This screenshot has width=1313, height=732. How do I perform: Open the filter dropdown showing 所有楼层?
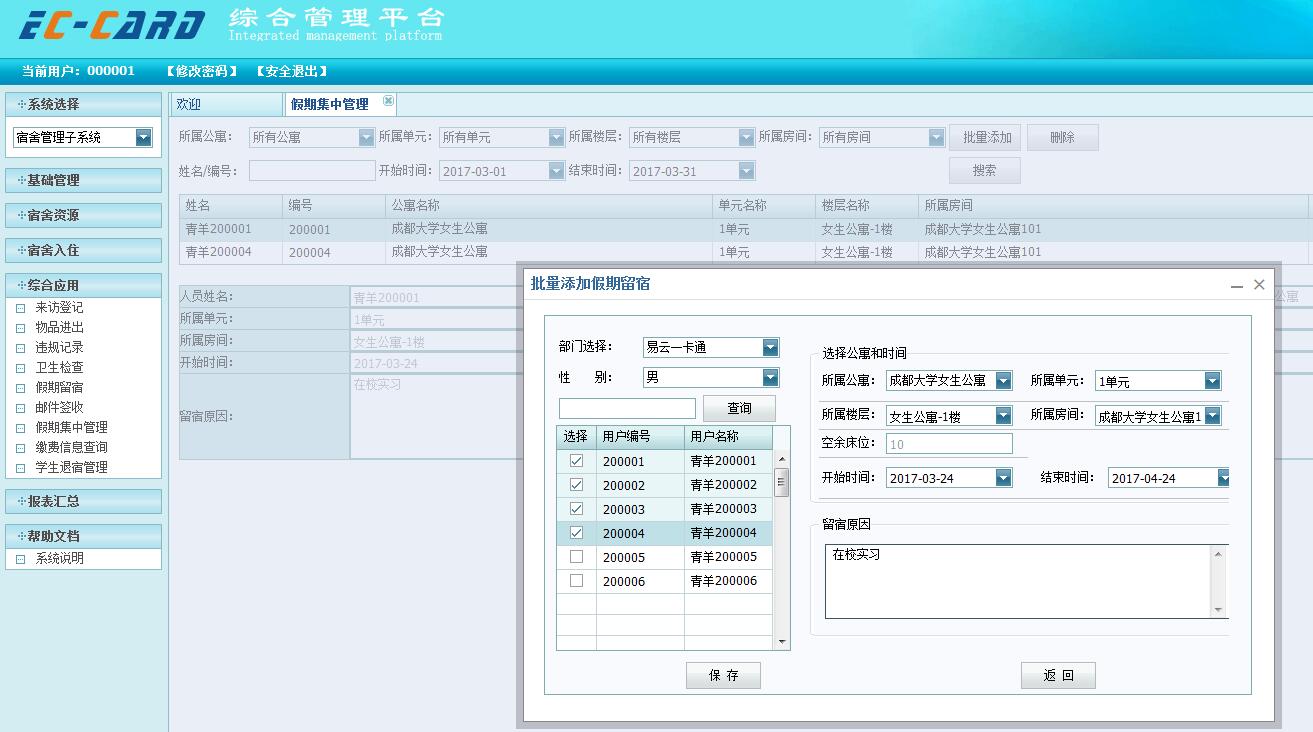click(x=746, y=138)
